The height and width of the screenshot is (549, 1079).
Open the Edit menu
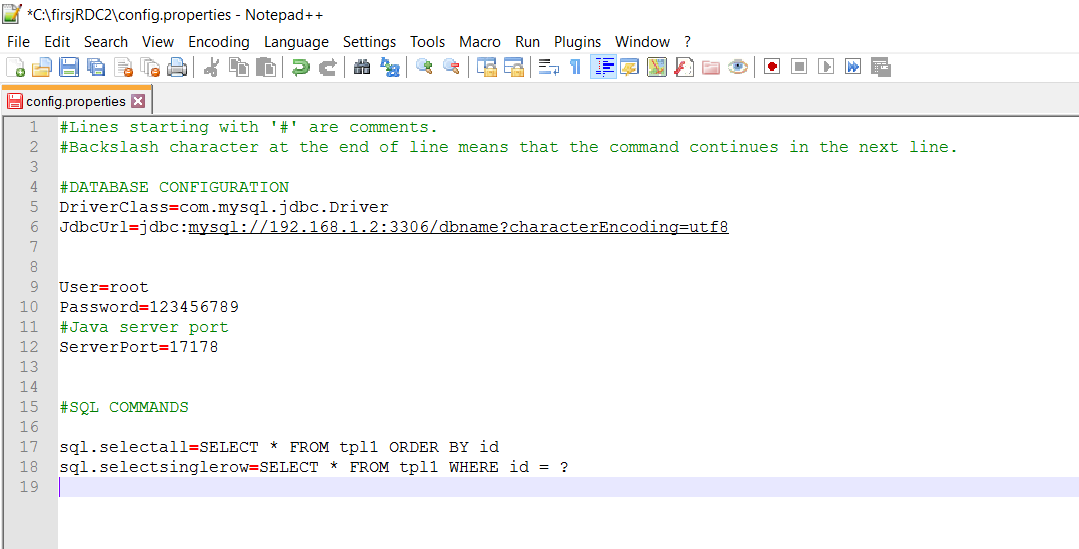tap(57, 42)
